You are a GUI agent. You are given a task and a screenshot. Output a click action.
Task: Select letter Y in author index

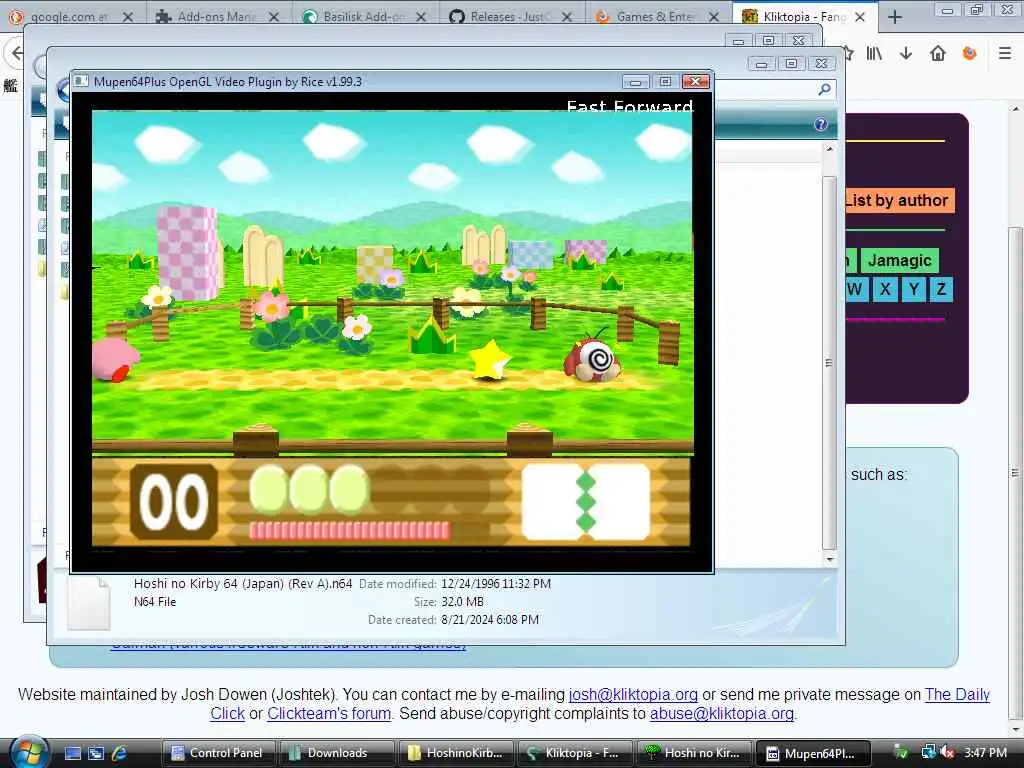(x=914, y=289)
